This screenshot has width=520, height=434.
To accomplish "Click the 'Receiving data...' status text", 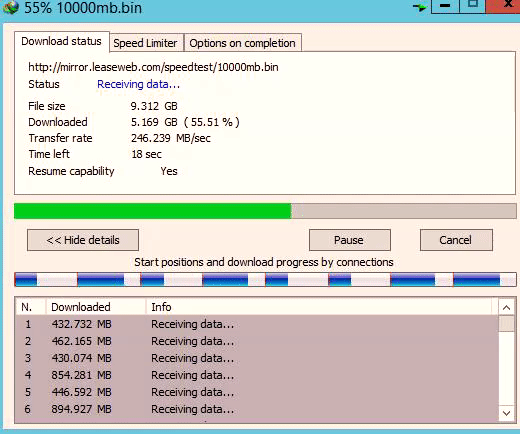I will pyautogui.click(x=138, y=84).
